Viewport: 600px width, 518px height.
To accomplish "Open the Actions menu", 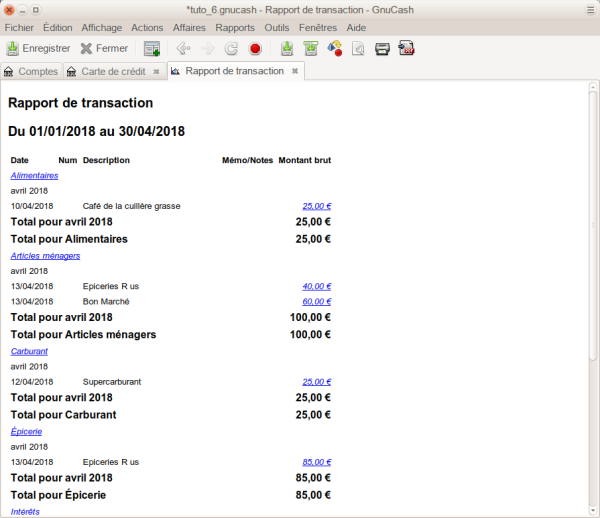I will (147, 28).
